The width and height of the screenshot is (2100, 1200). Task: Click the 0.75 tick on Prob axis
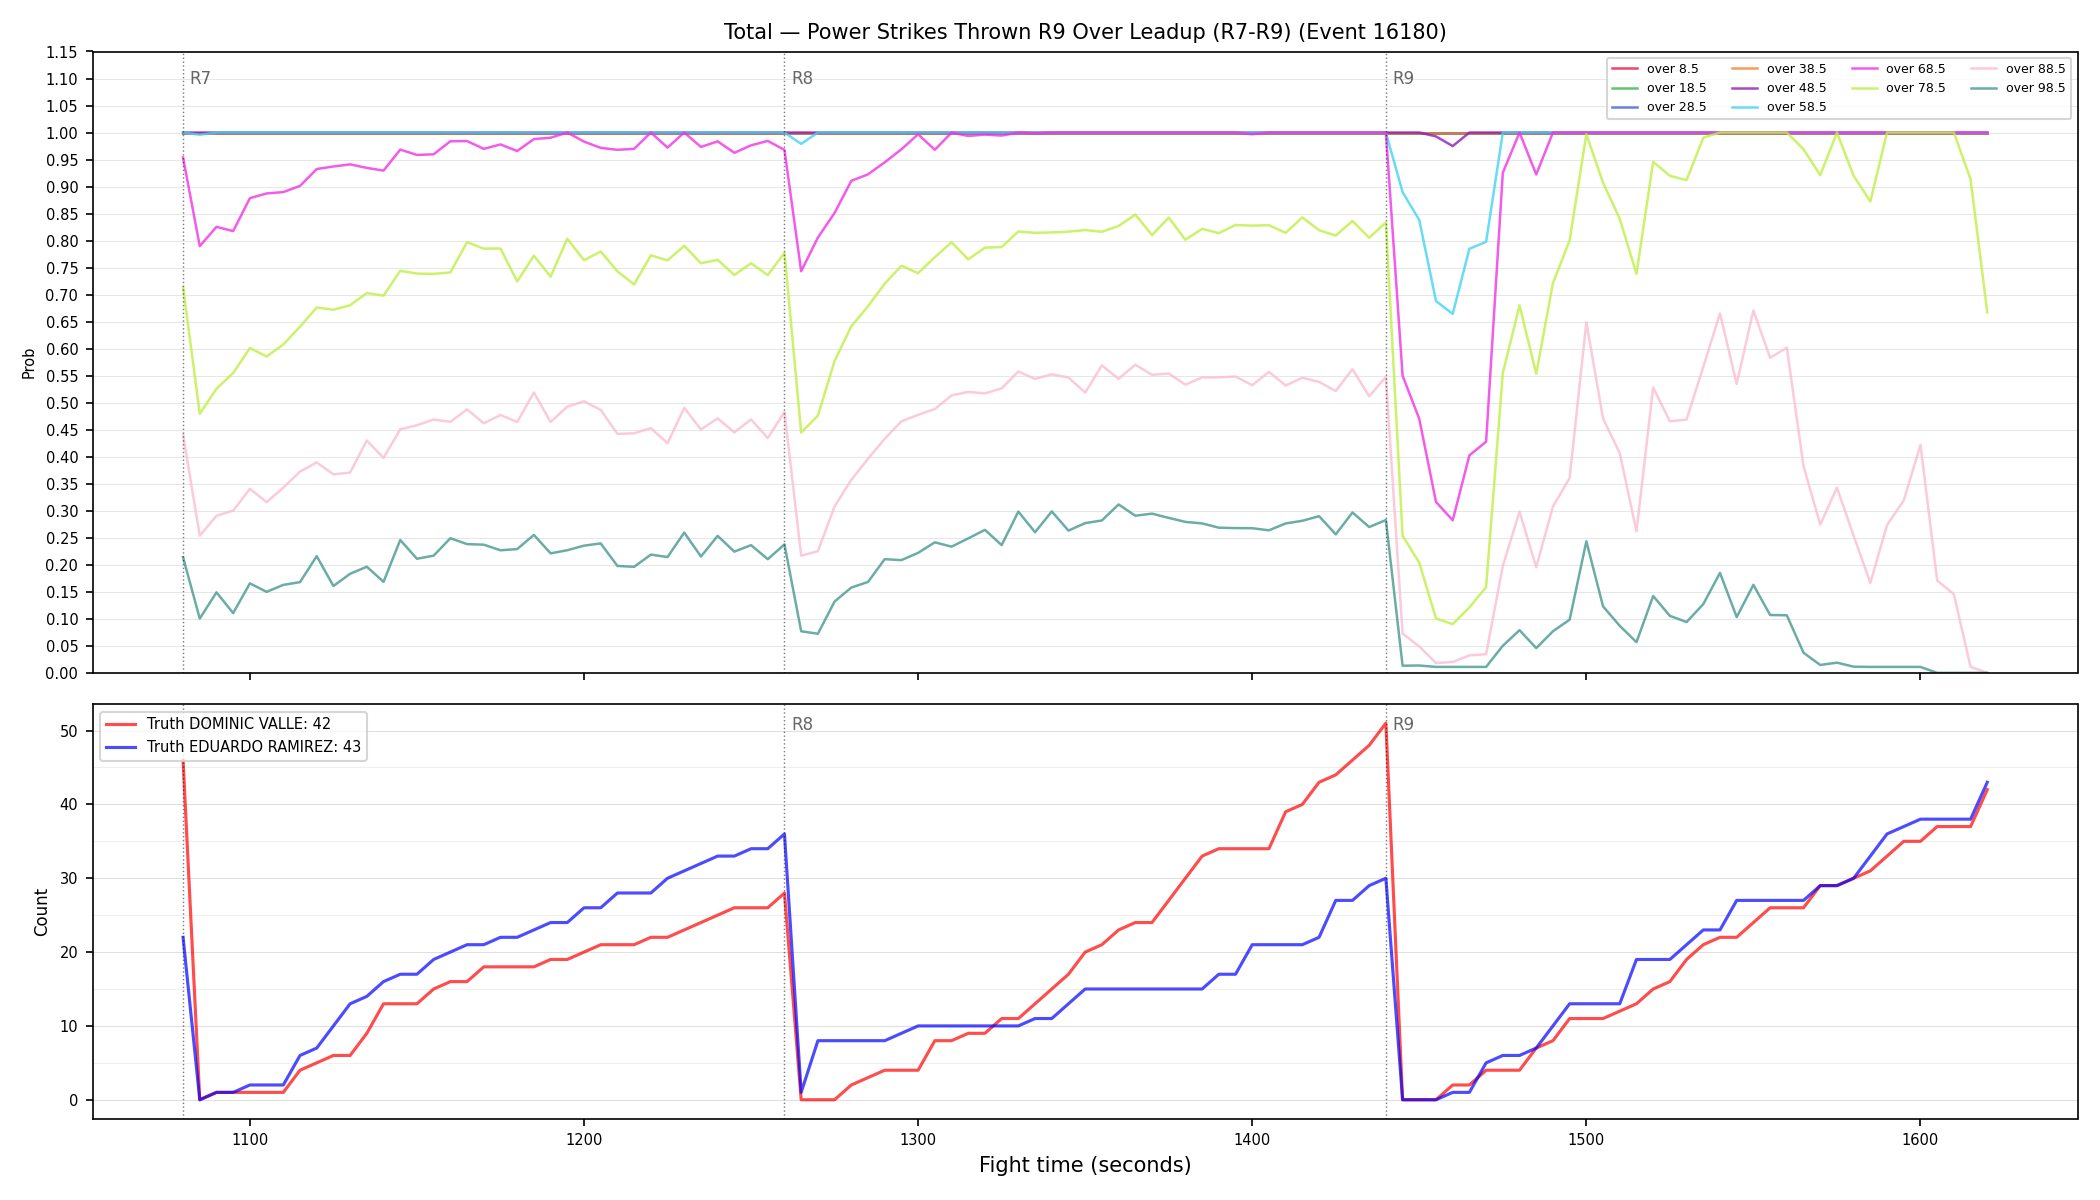pos(62,268)
